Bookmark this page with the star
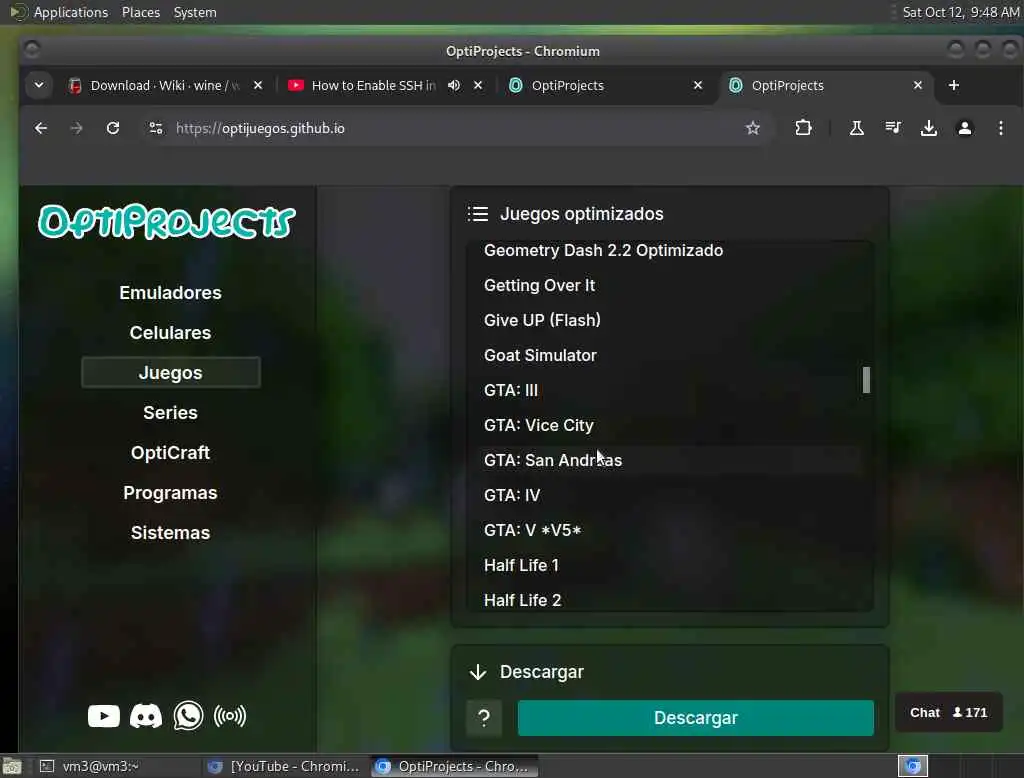 click(x=753, y=128)
